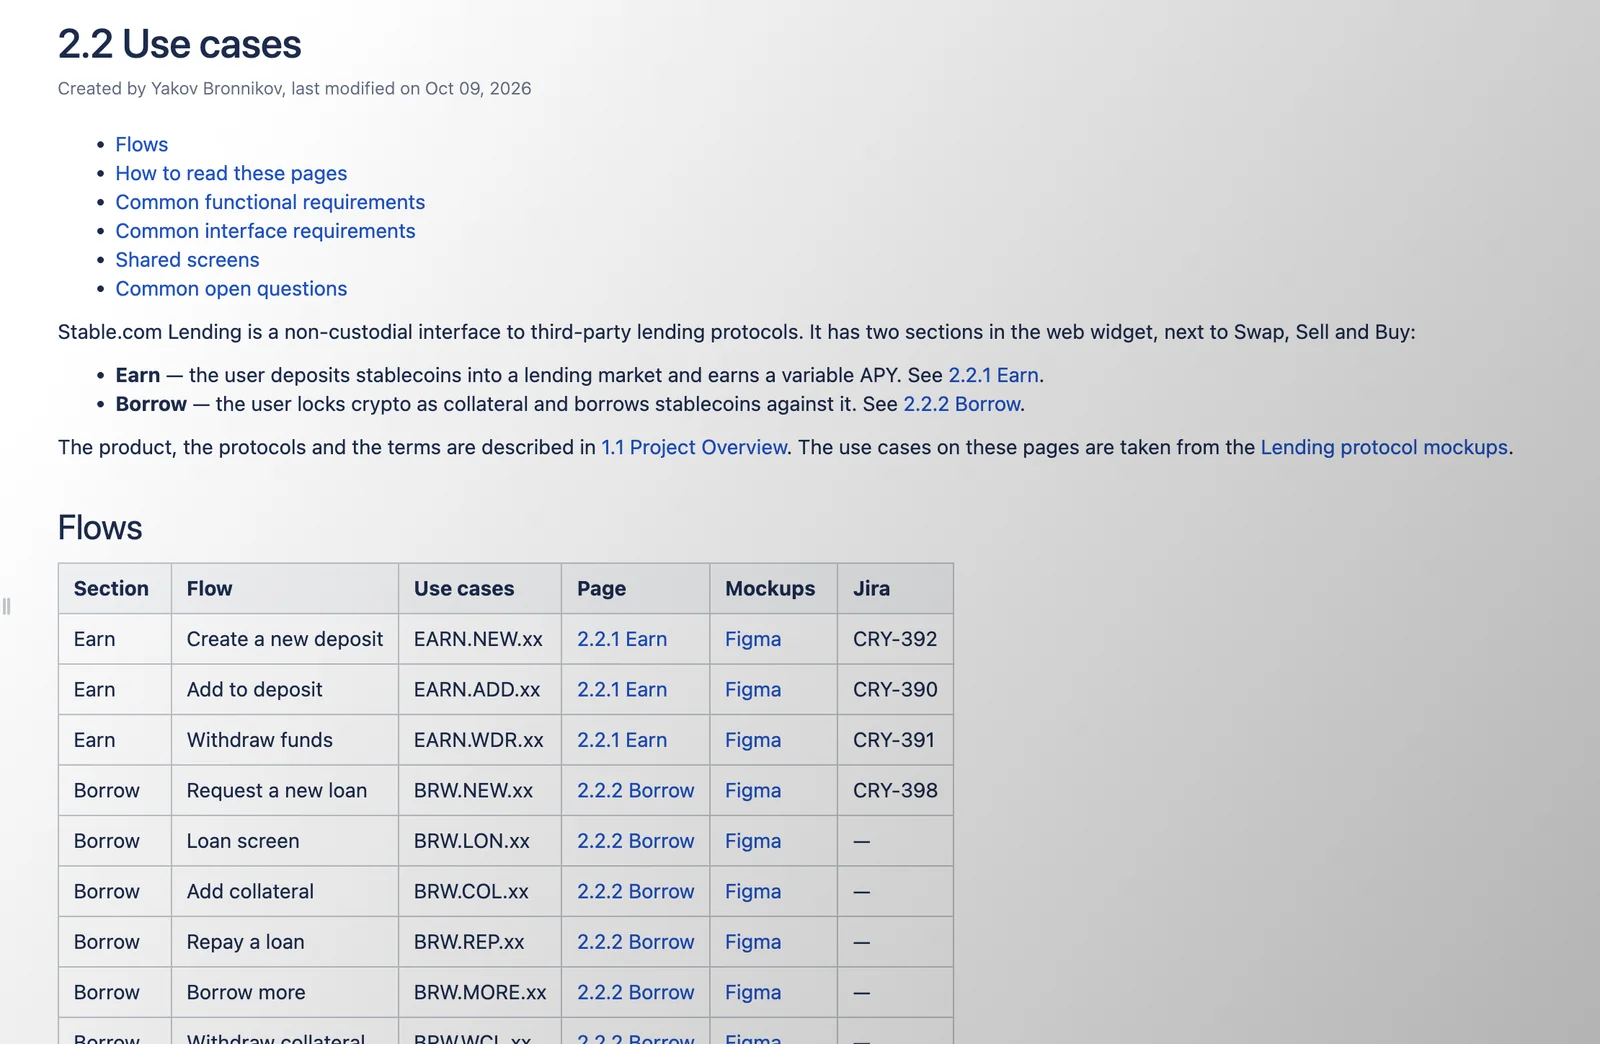This screenshot has width=1600, height=1044.
Task: Open 2.2.1 Earn page in Add to deposit row
Action: 622,690
